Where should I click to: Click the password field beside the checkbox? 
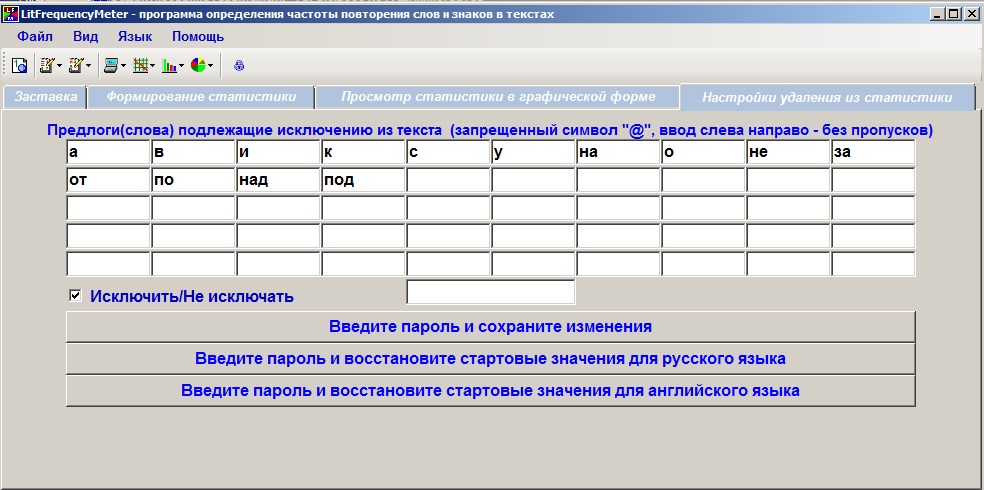pos(491,292)
